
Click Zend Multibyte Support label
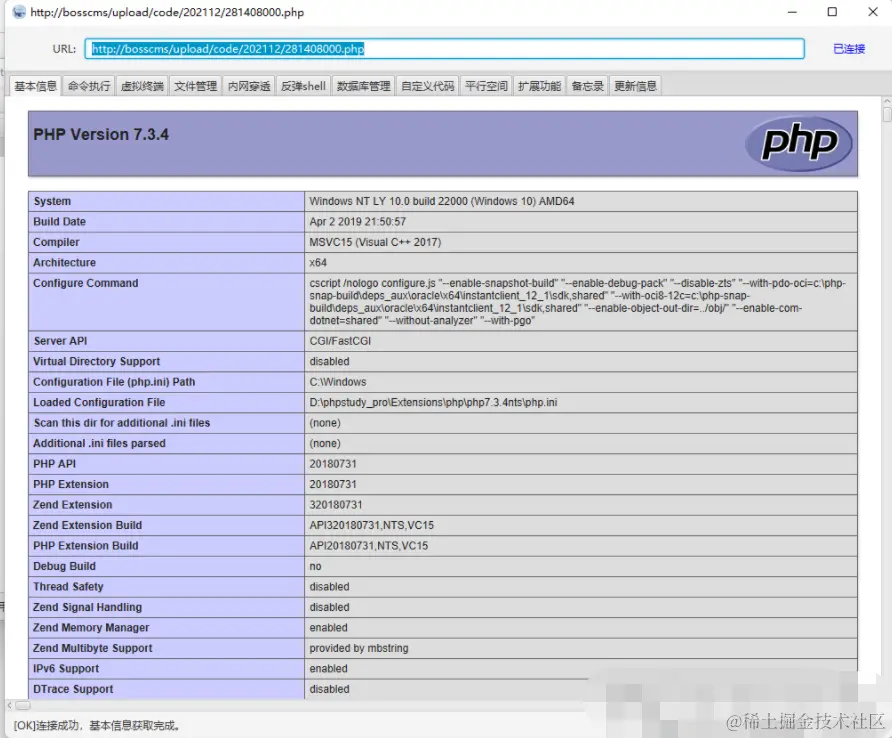point(93,649)
